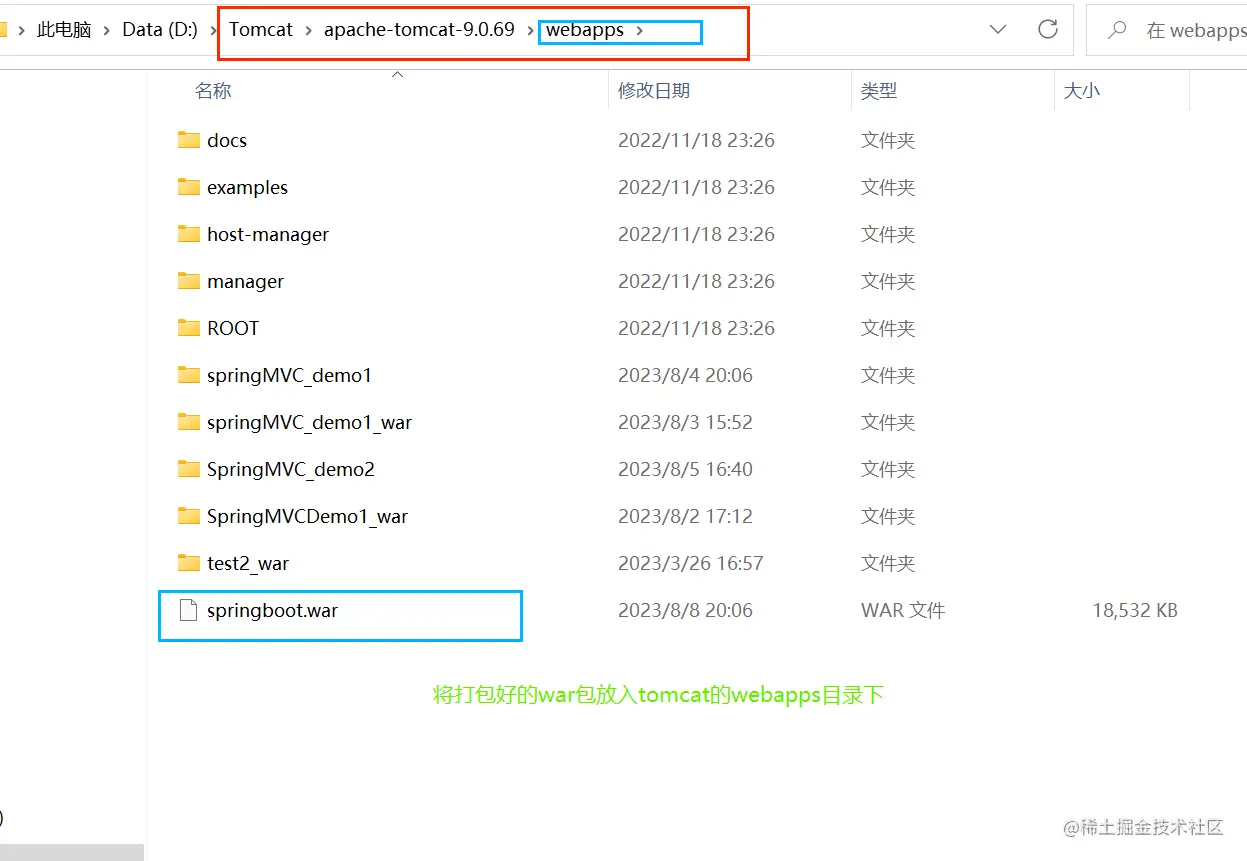1247x861 pixels.
Task: Toggle the 名称 column sort arrow
Action: [x=397, y=73]
